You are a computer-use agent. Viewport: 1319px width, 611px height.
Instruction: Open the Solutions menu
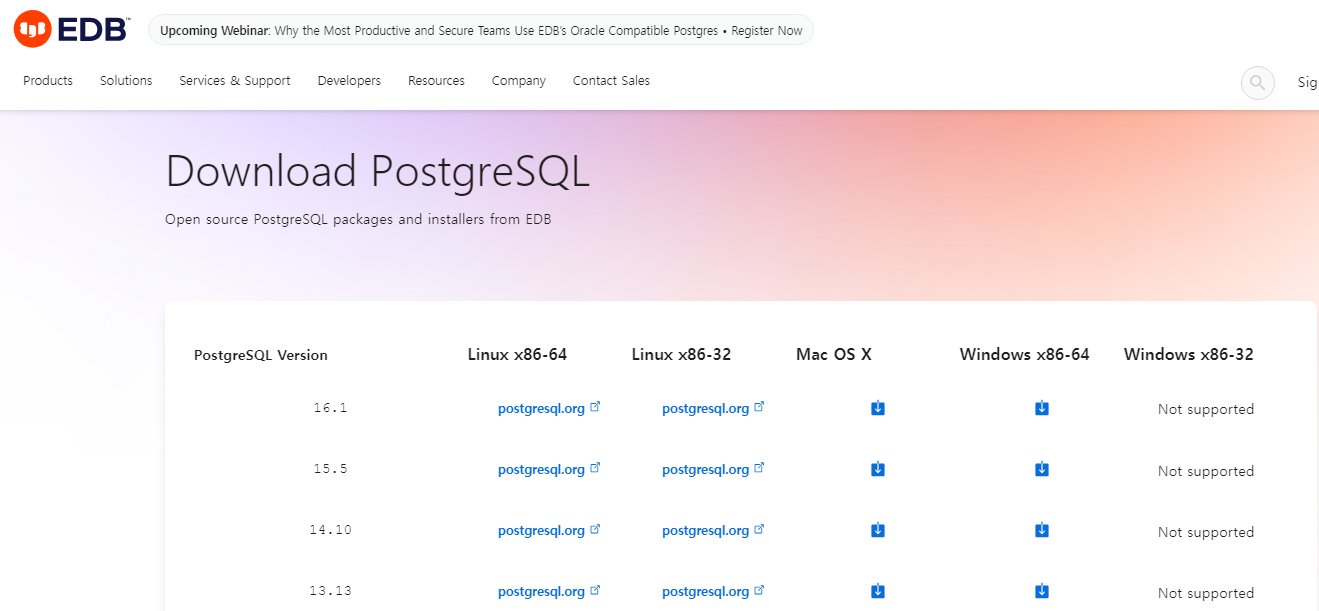tap(126, 81)
